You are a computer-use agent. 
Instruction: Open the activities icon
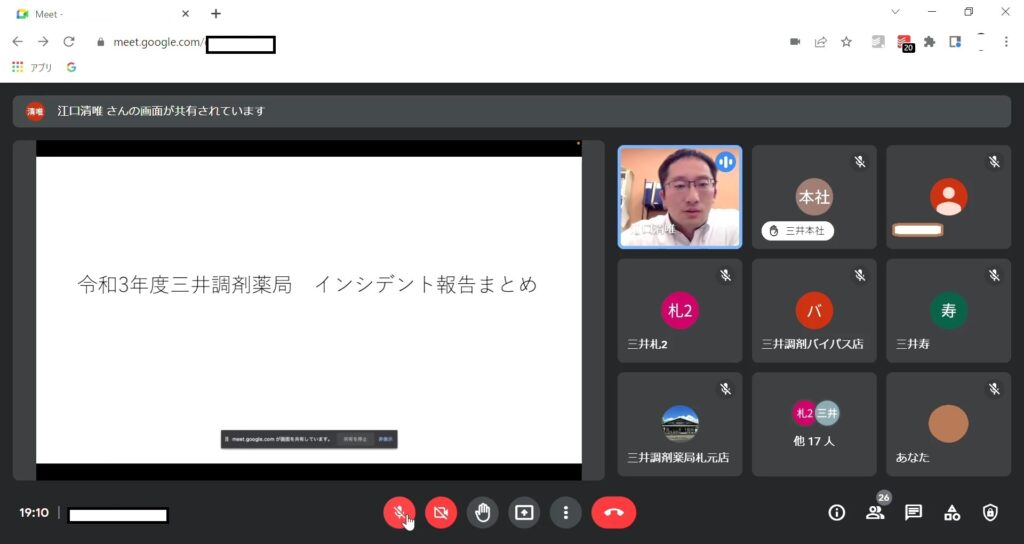[952, 513]
